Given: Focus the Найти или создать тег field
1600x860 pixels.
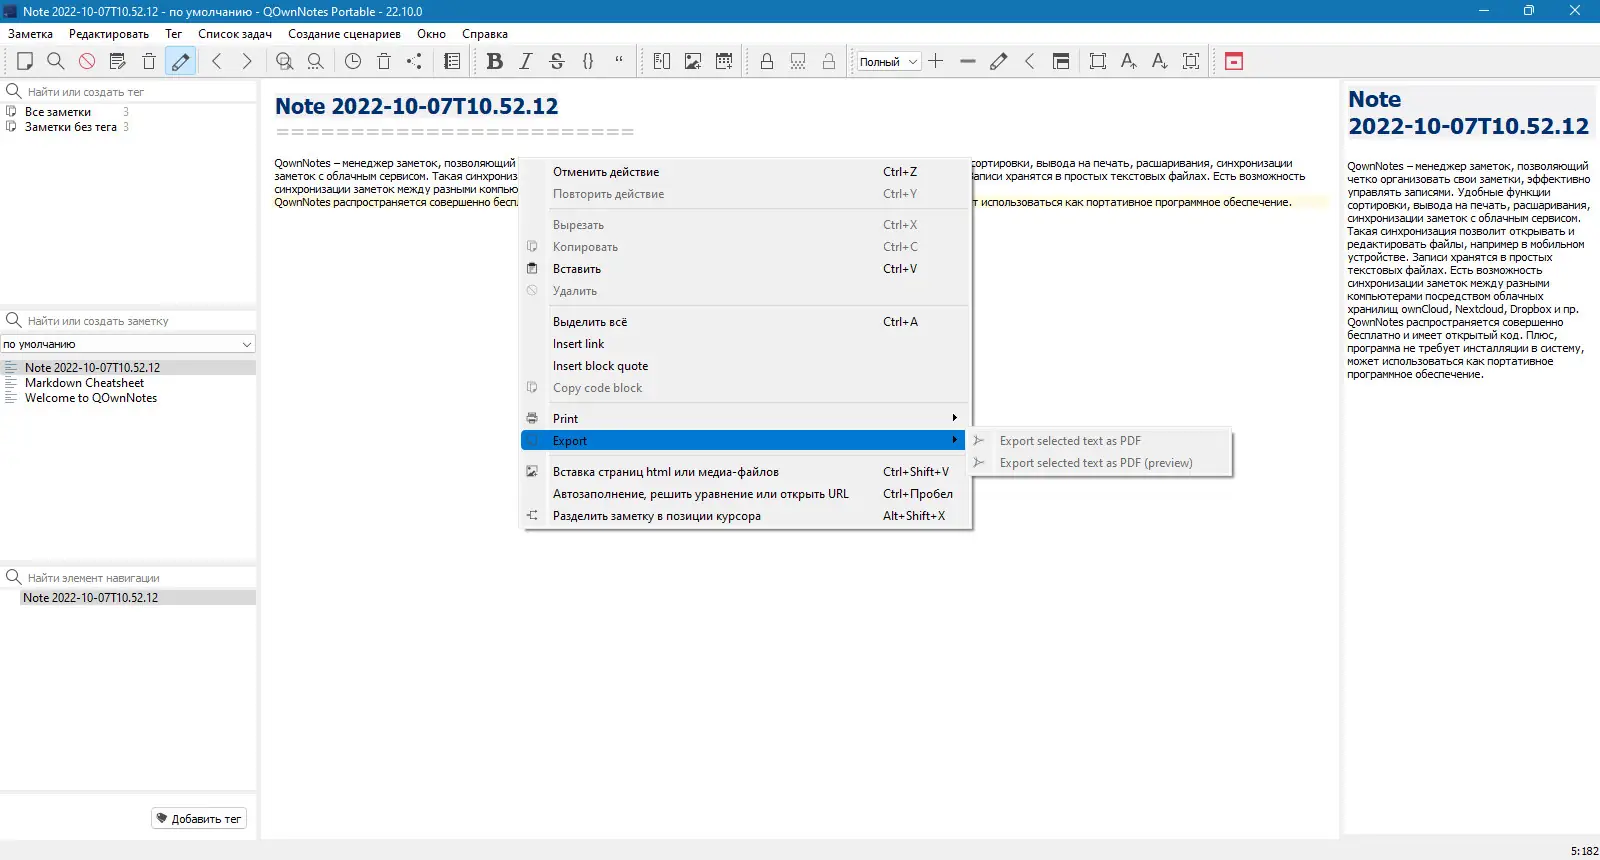Looking at the screenshot, I should [129, 92].
